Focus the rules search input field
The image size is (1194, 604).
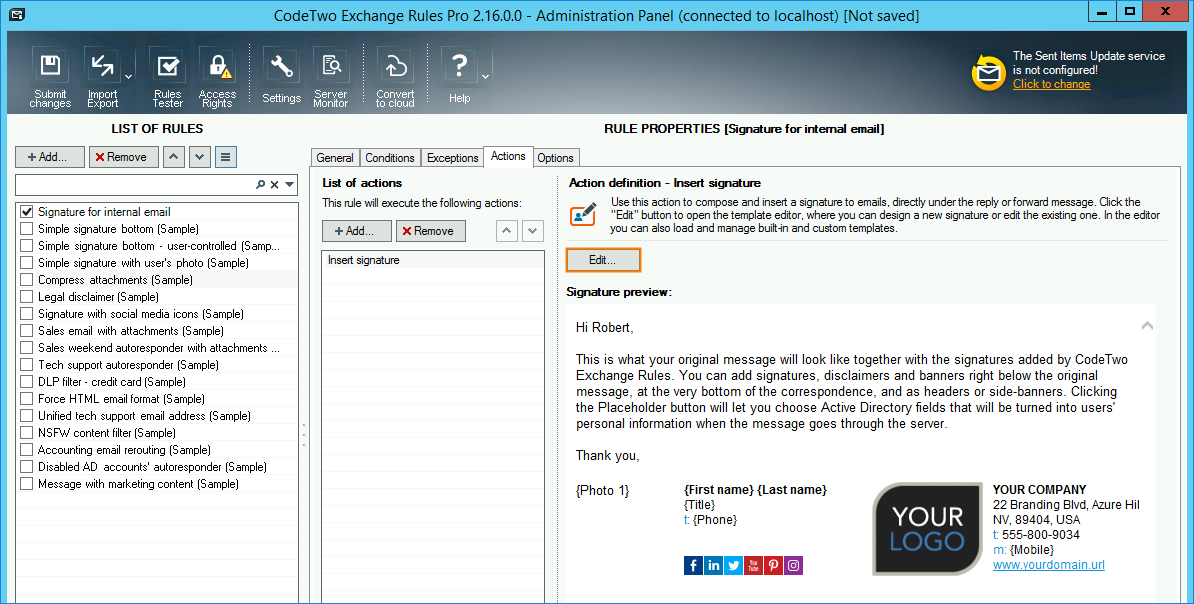[x=136, y=184]
